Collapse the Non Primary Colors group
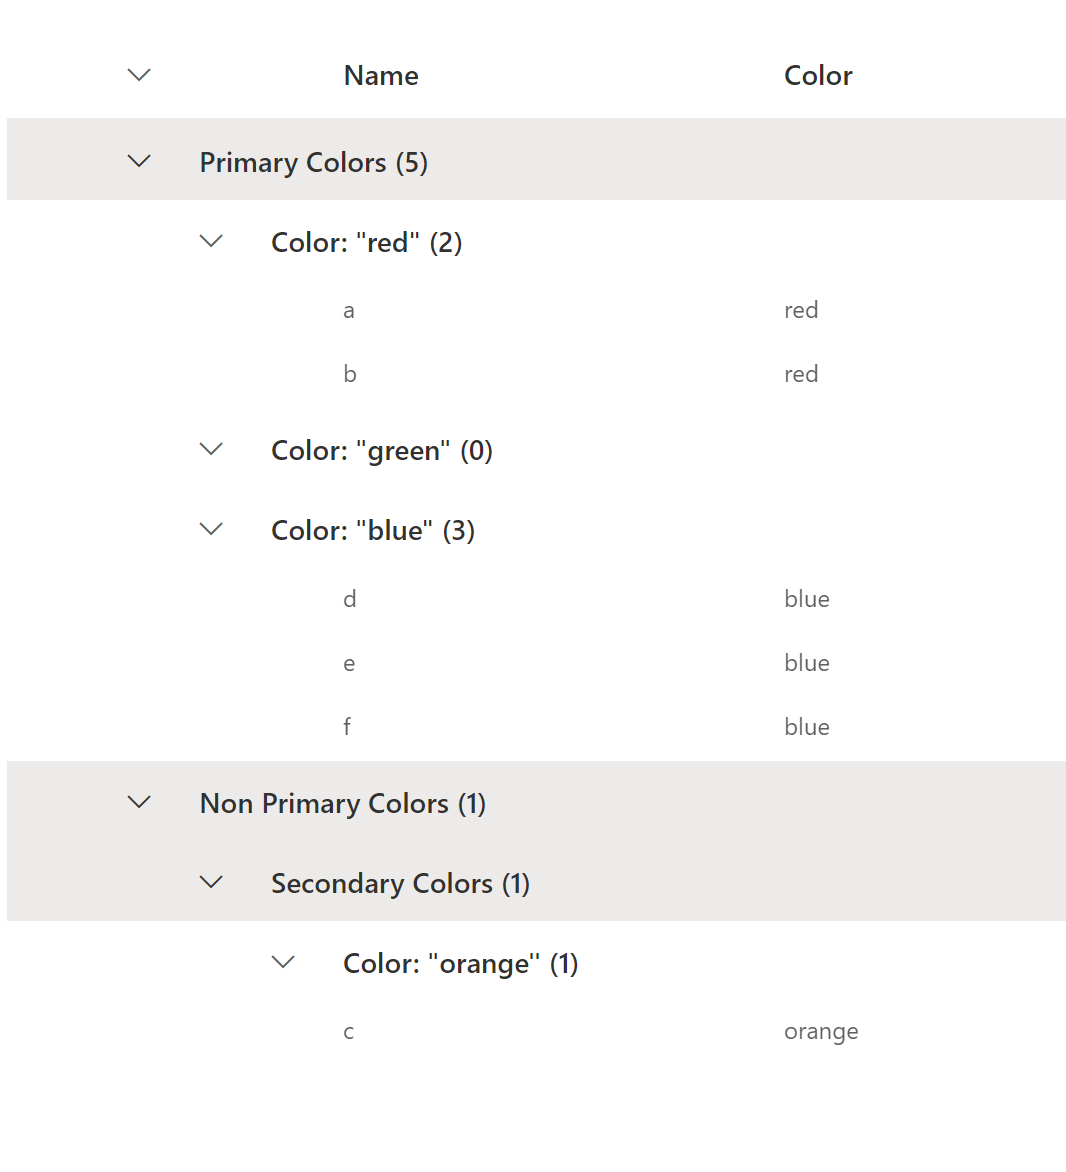1066x1172 pixels. click(x=138, y=801)
